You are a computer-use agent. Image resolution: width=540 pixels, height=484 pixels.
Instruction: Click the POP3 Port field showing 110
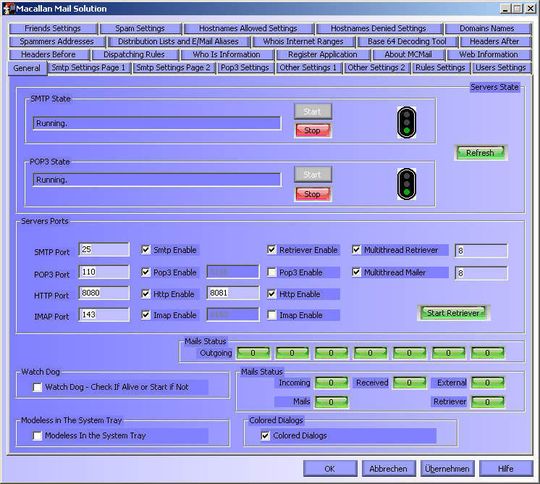click(x=104, y=272)
